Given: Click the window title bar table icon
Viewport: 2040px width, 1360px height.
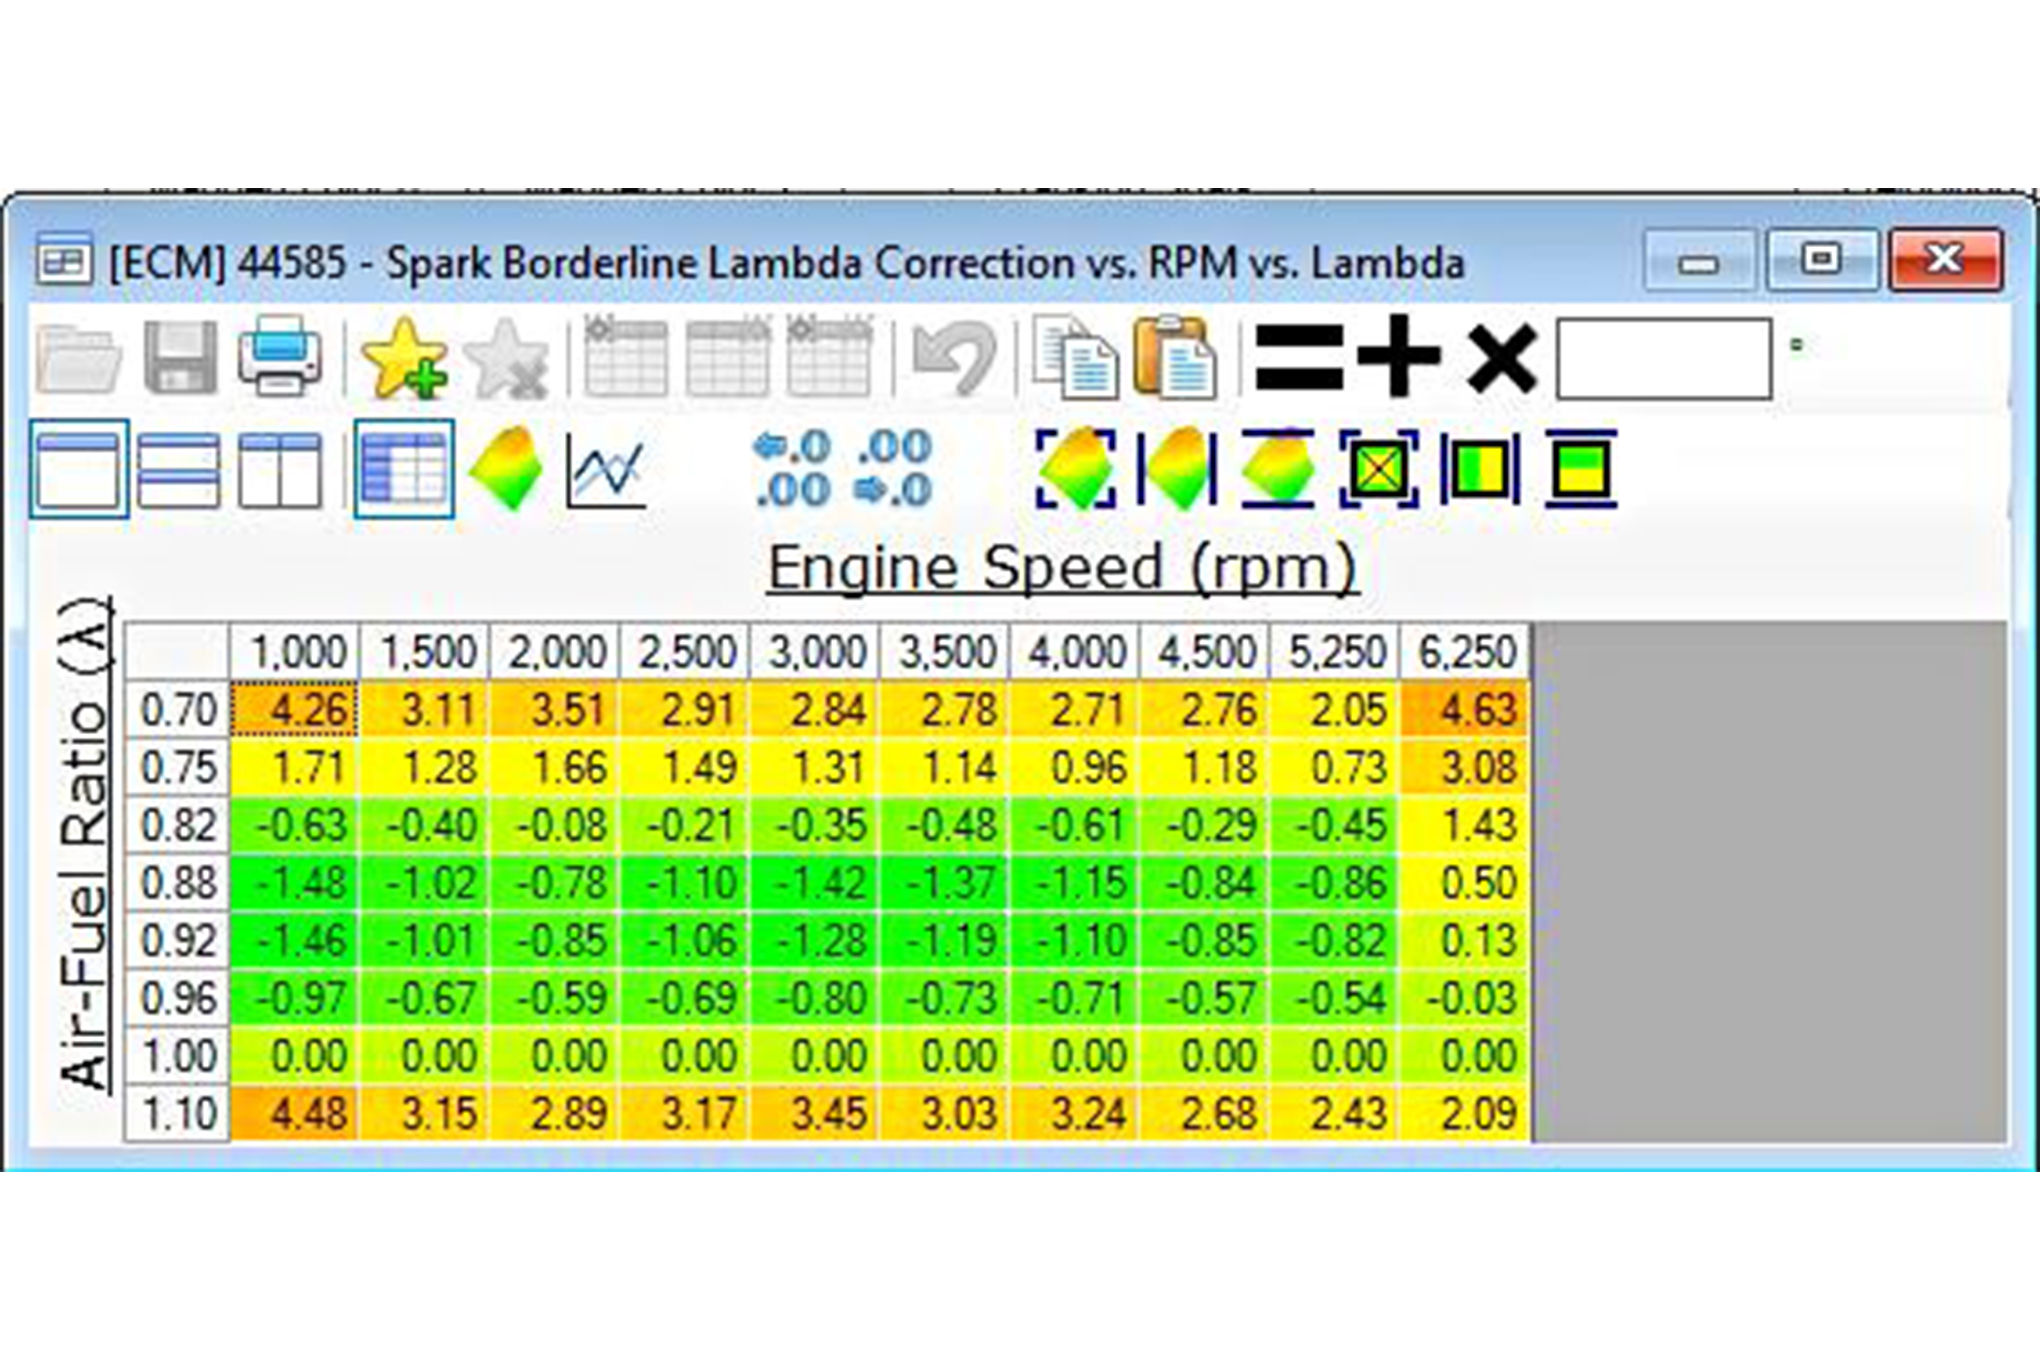Looking at the screenshot, I should 64,262.
